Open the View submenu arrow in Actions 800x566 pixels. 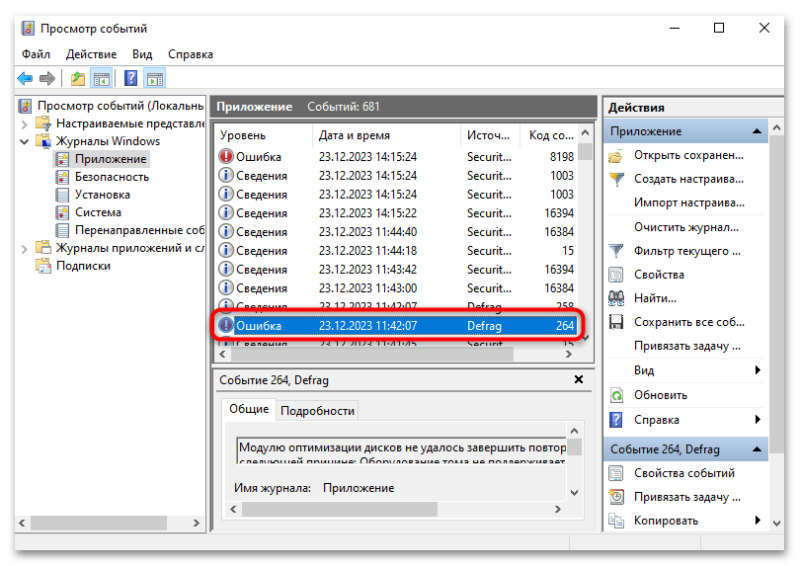[x=758, y=371]
